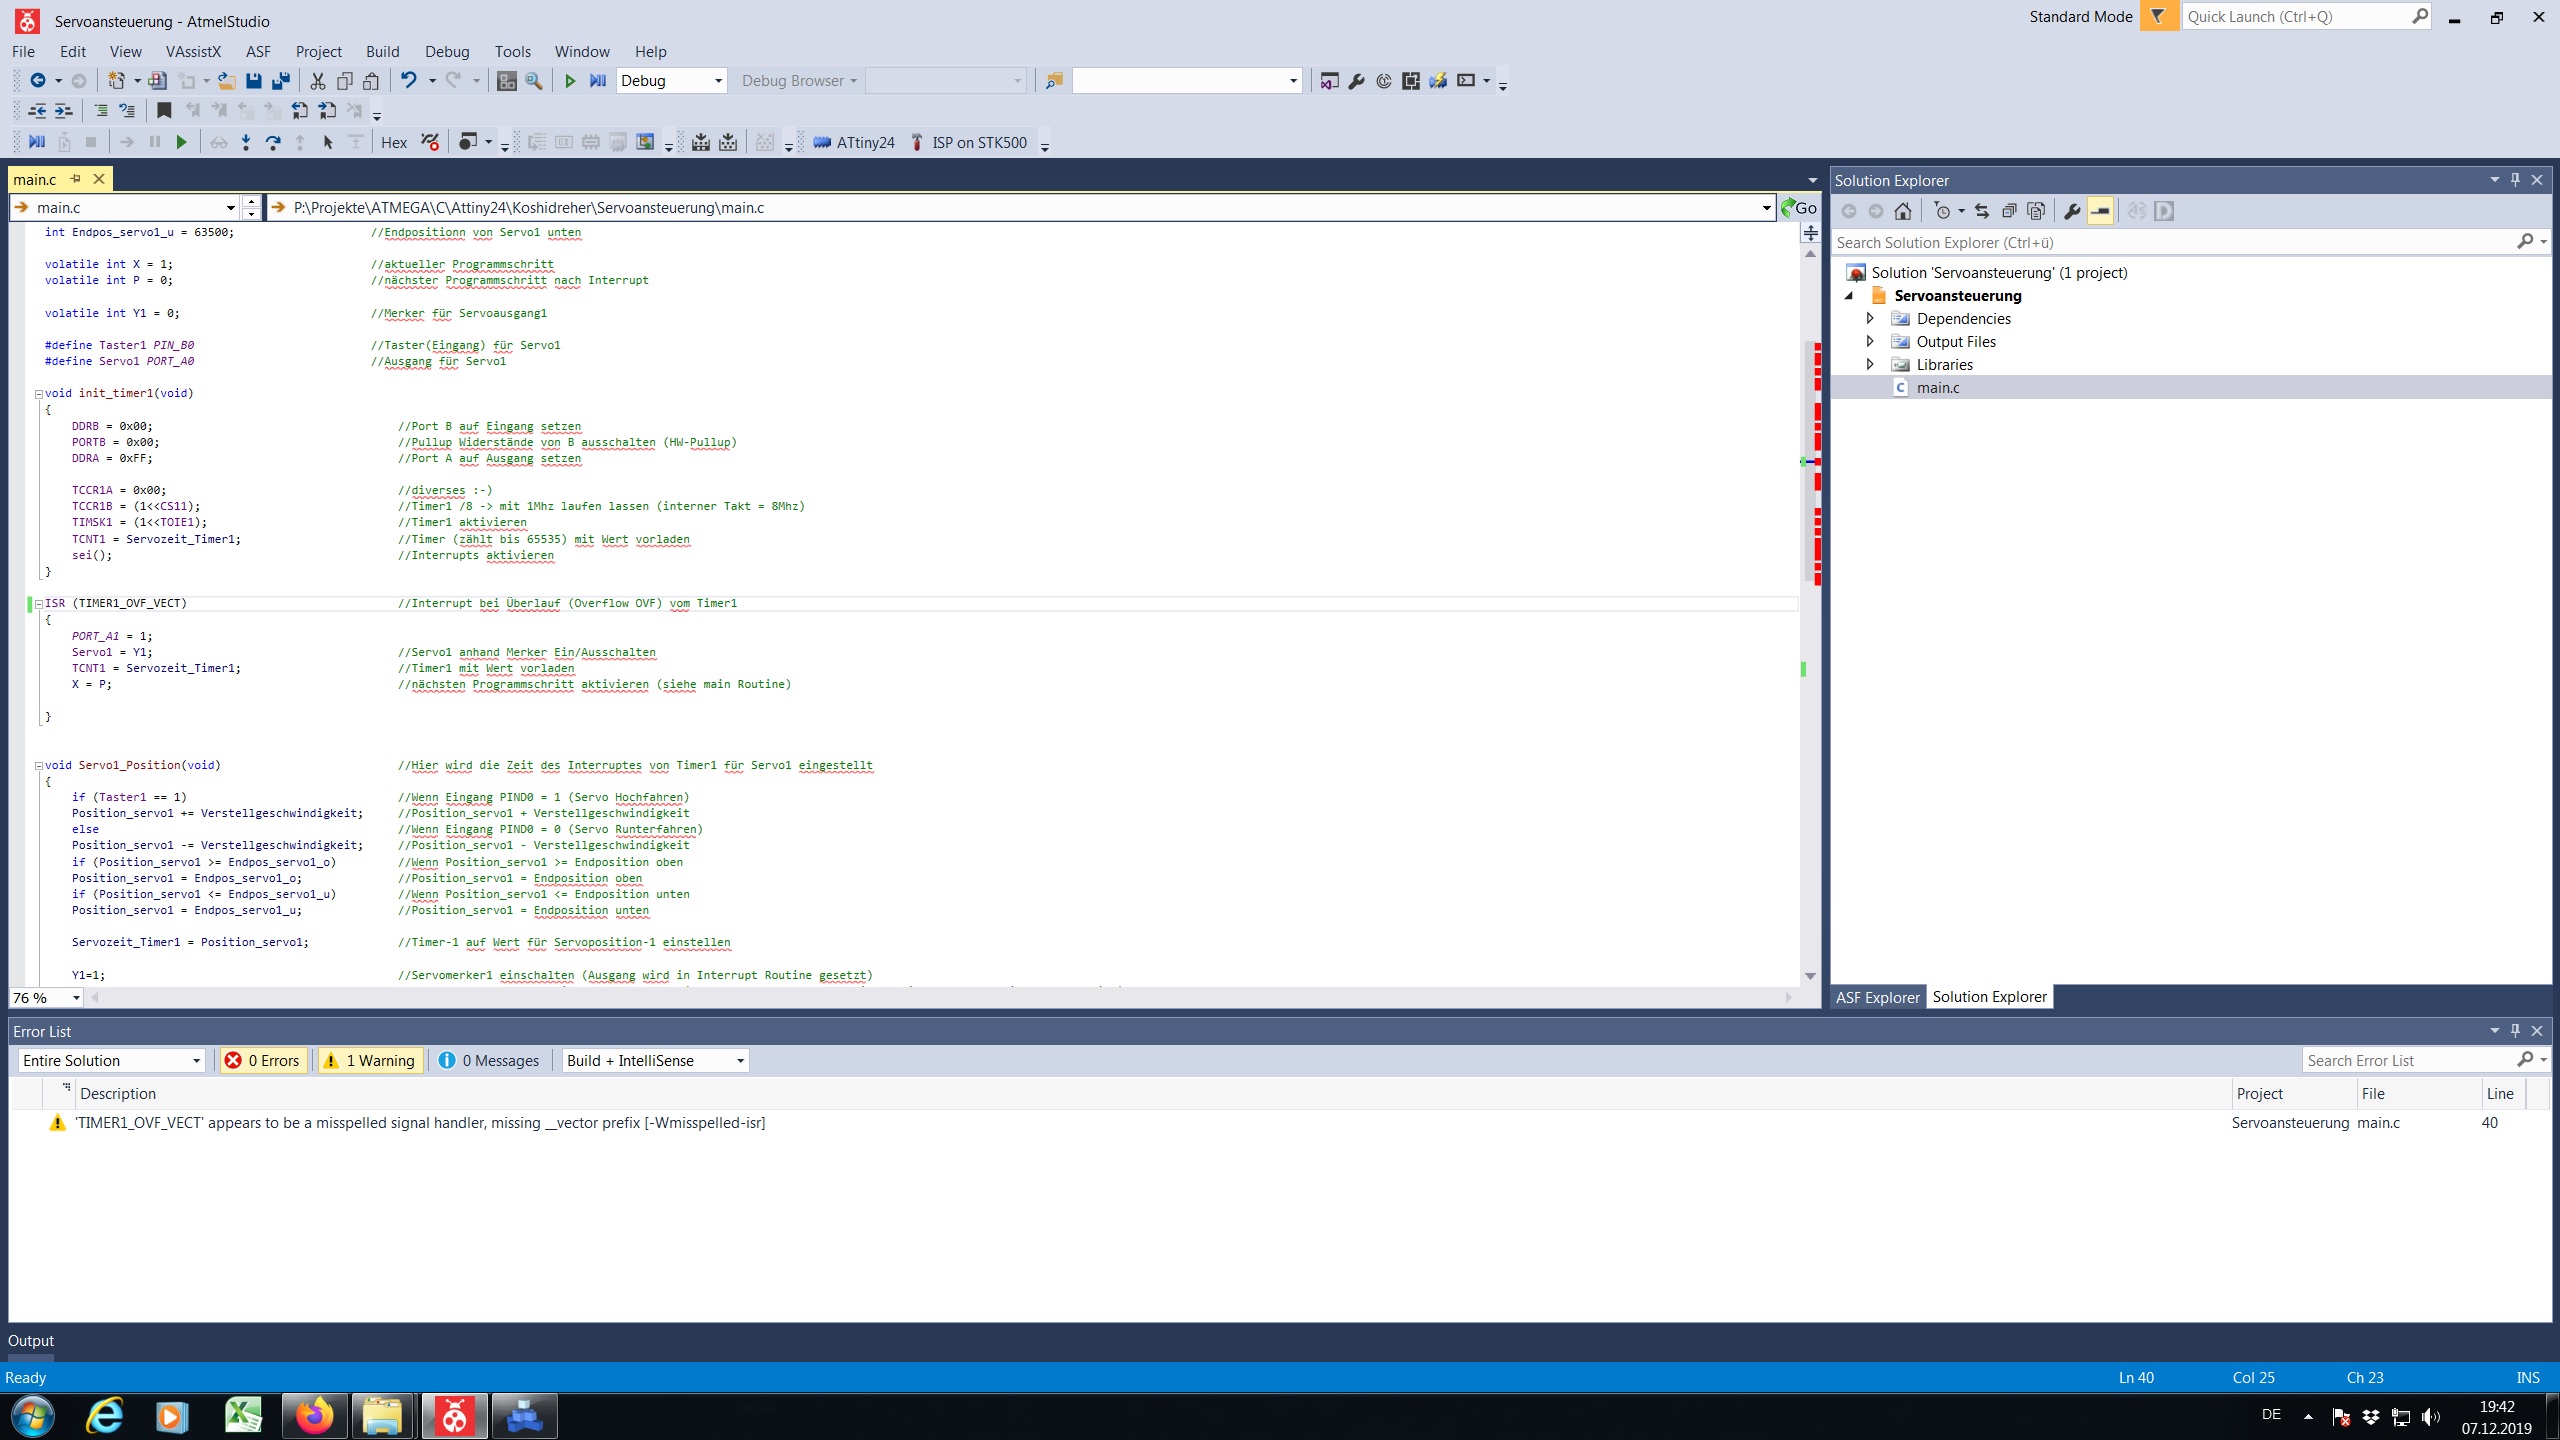
Task: Toggle a bookmark on the current line
Action: [x=164, y=110]
